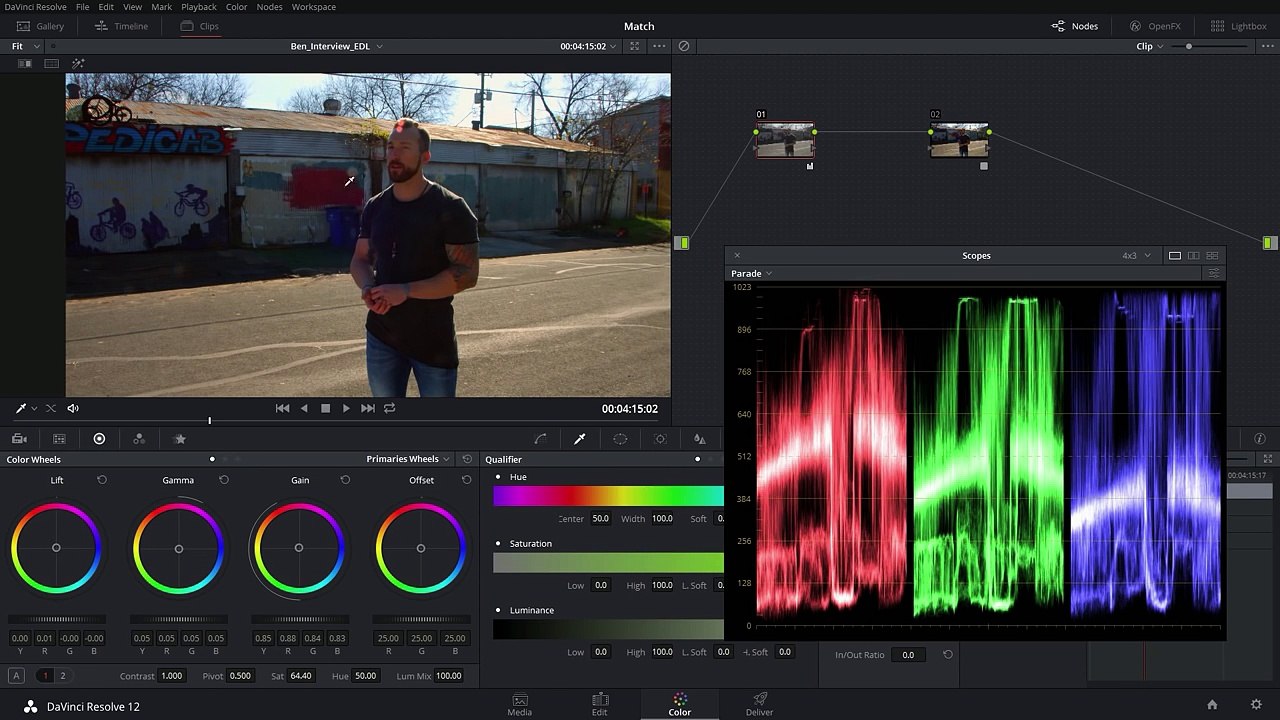1280x720 pixels.
Task: Expand Ben_Interview_EDL timeline dropdown
Action: [x=337, y=46]
